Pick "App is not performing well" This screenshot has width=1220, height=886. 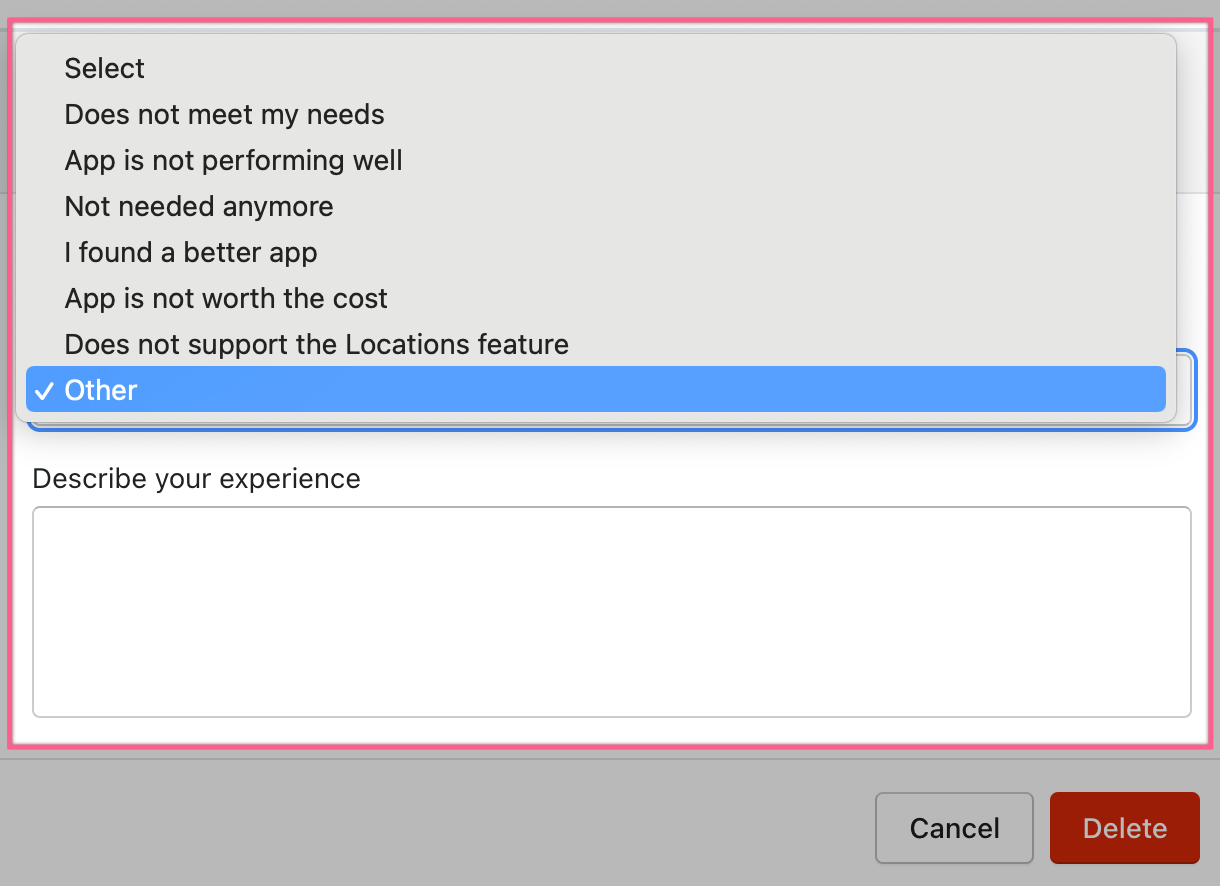[x=233, y=161]
